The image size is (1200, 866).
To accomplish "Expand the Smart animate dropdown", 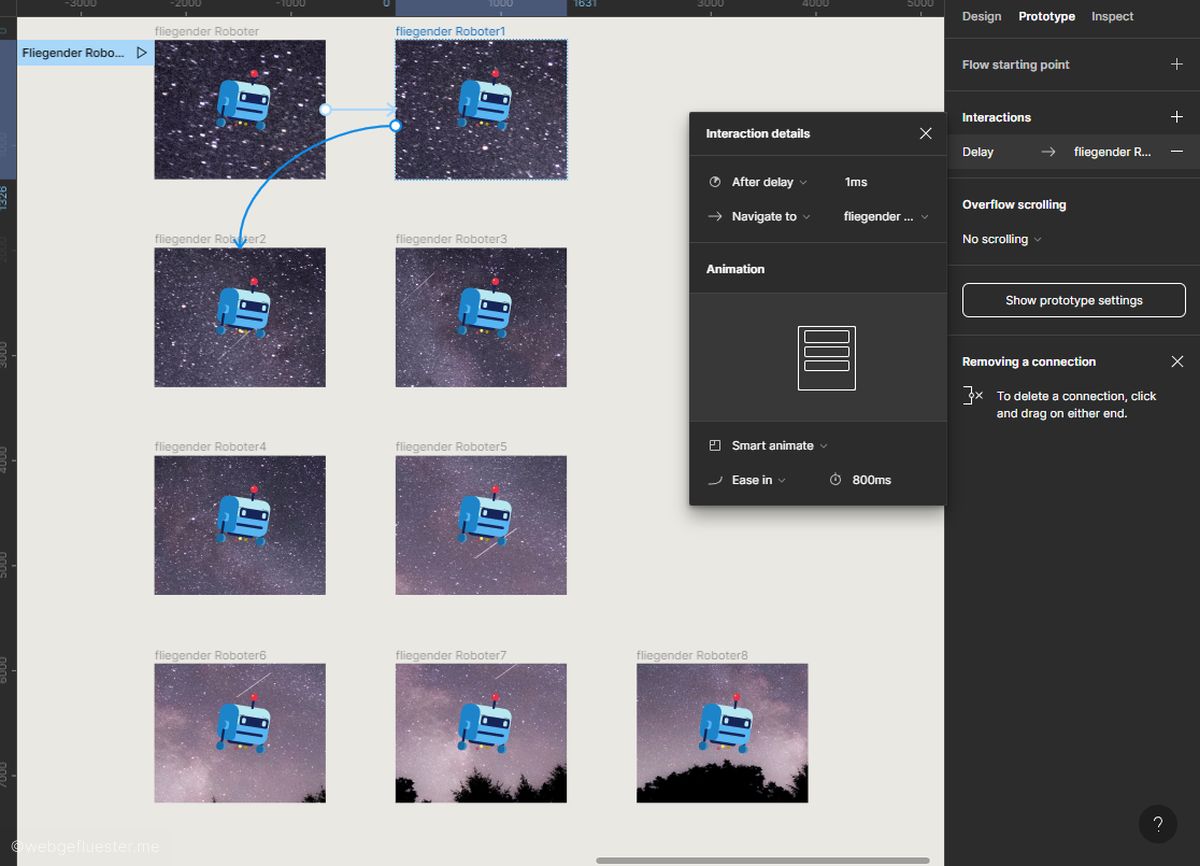I will coord(778,446).
